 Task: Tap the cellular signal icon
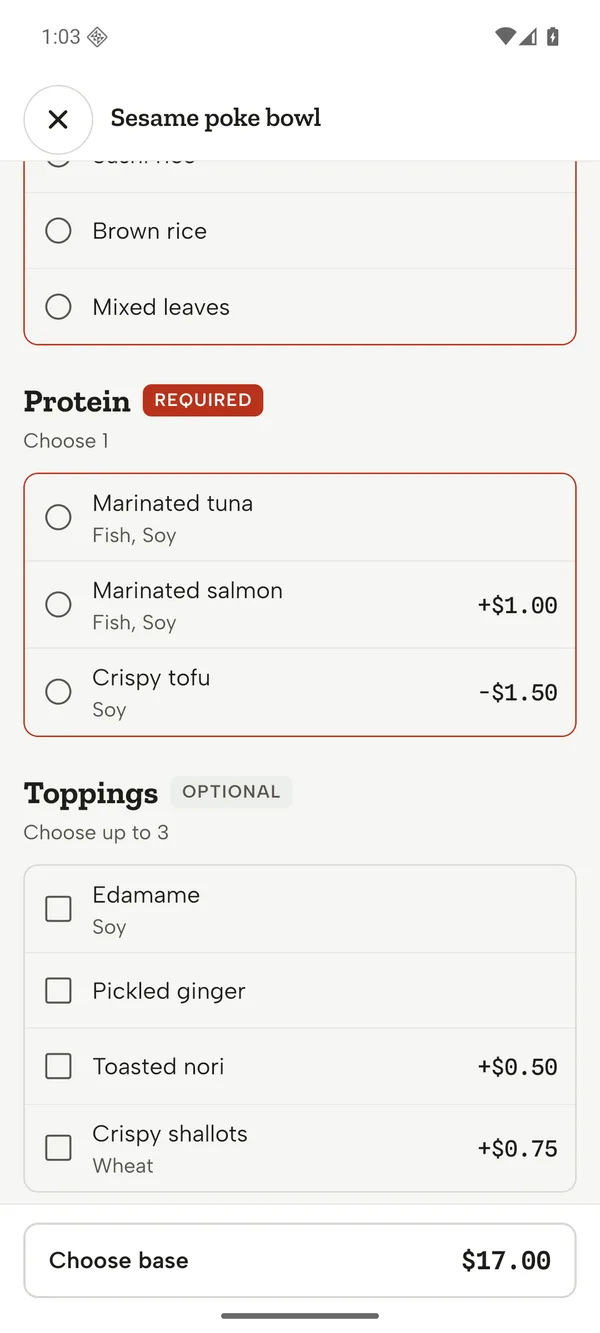[528, 37]
